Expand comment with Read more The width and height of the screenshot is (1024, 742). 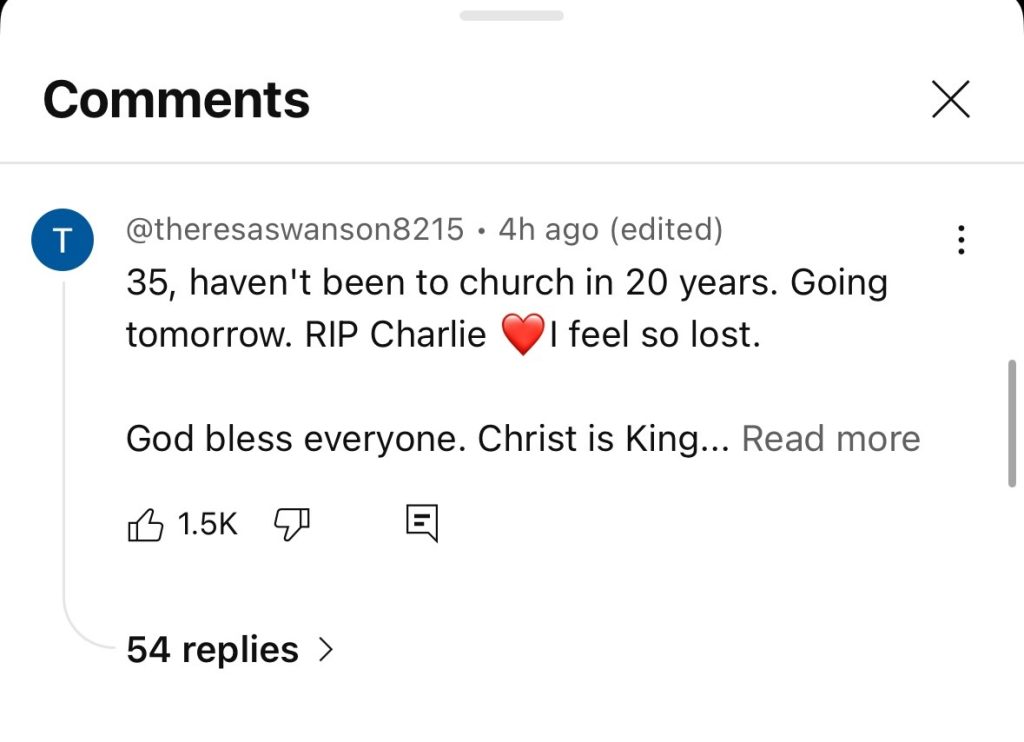click(830, 439)
